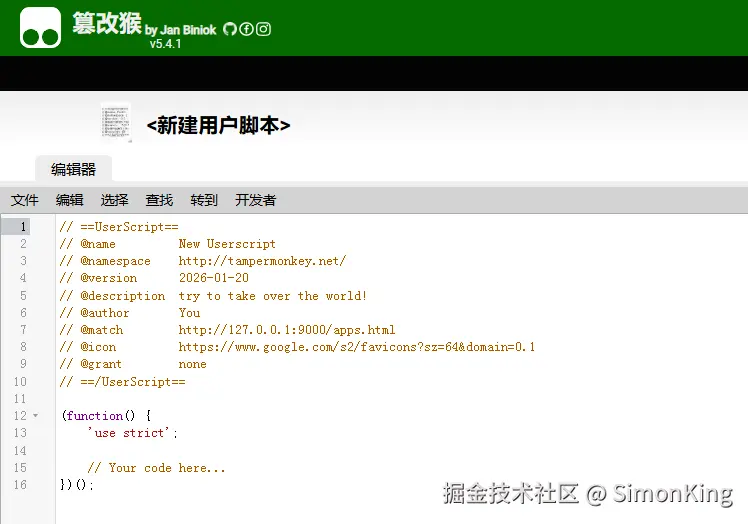The height and width of the screenshot is (524, 748).
Task: Open the 选择 menu
Action: [114, 200]
